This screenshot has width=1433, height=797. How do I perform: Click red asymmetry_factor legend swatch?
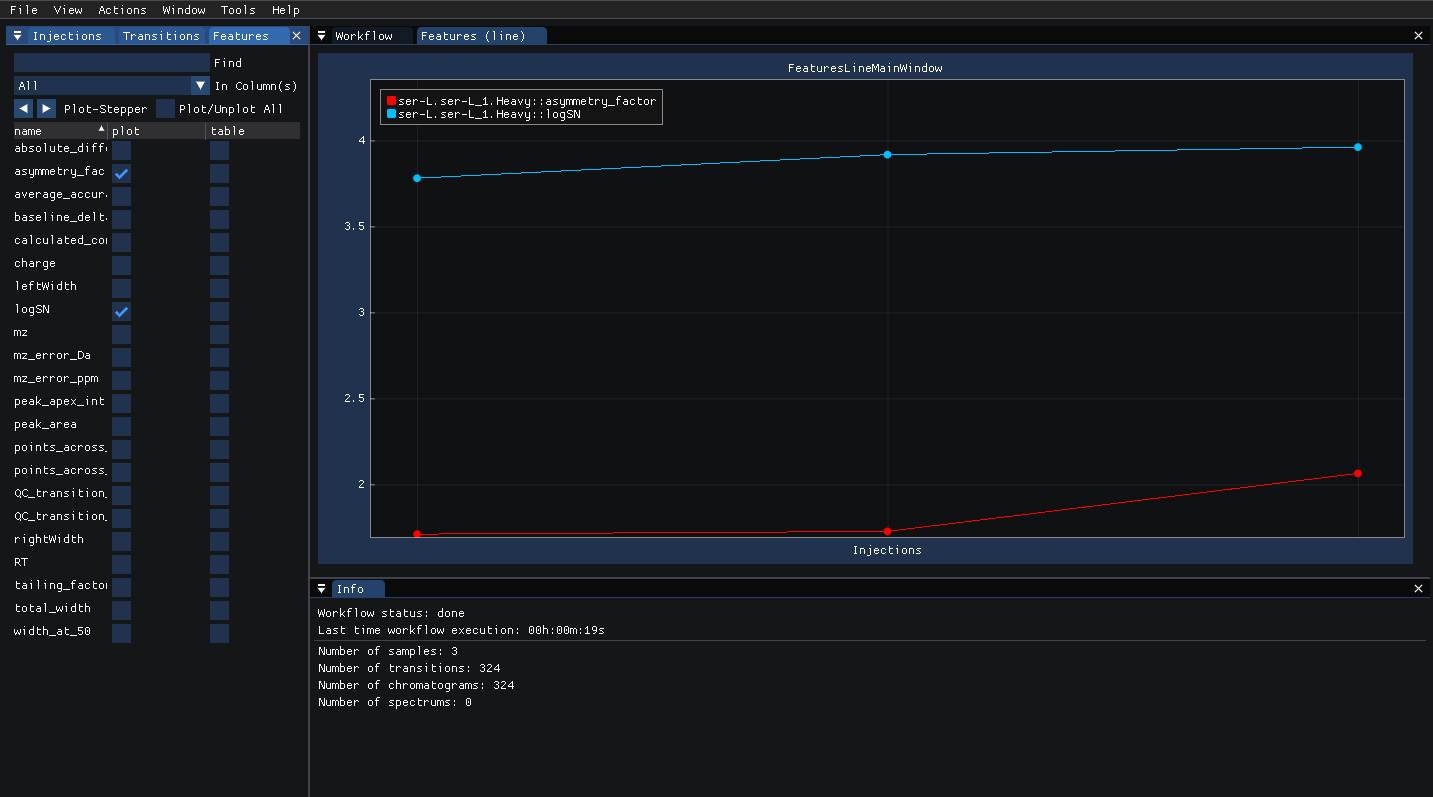click(x=391, y=101)
